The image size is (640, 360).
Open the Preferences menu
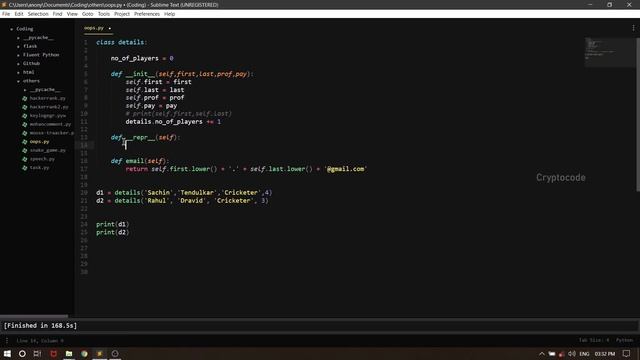[147, 14]
